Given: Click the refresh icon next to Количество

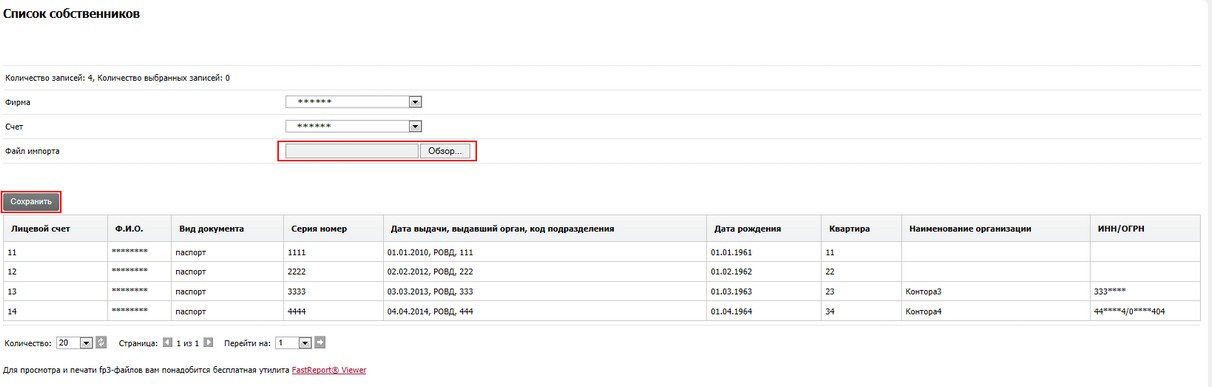Looking at the screenshot, I should click(x=101, y=343).
